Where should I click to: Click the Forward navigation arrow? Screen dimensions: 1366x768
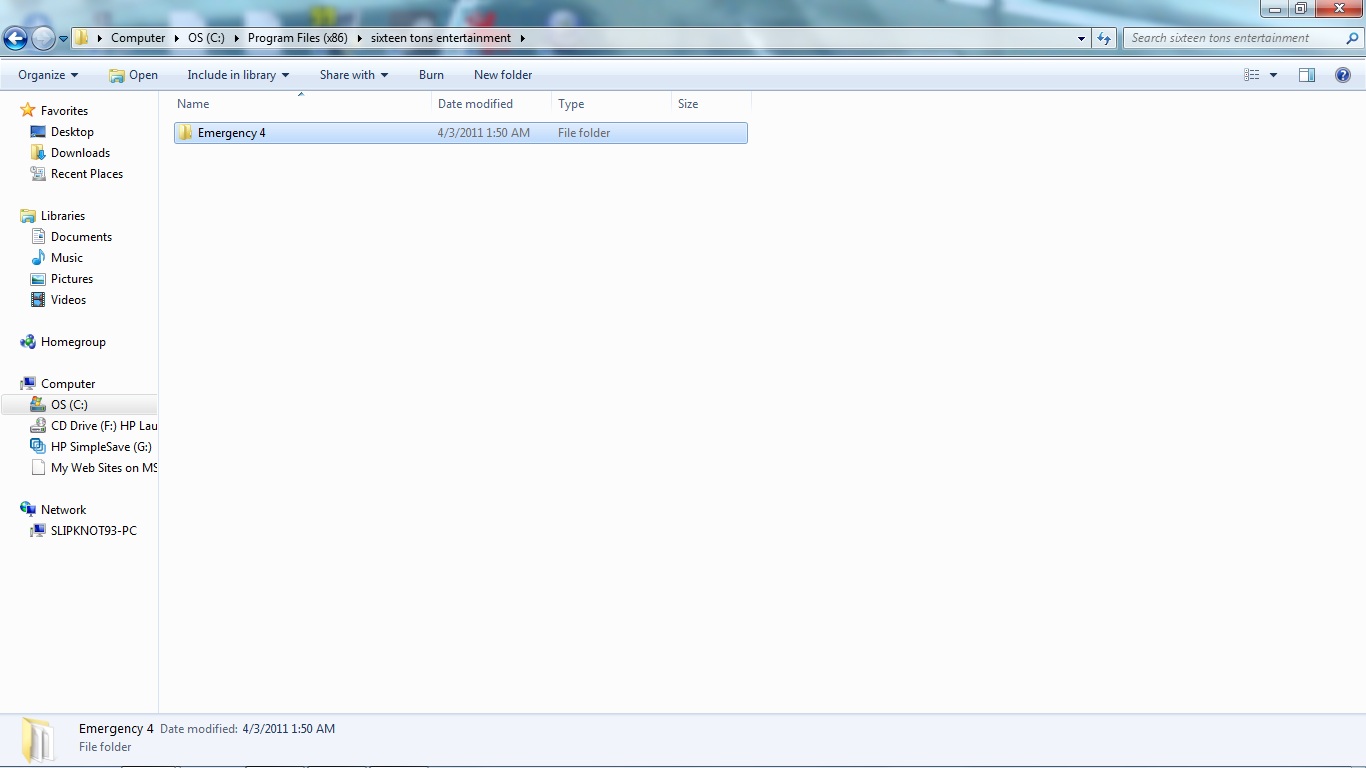click(x=43, y=38)
